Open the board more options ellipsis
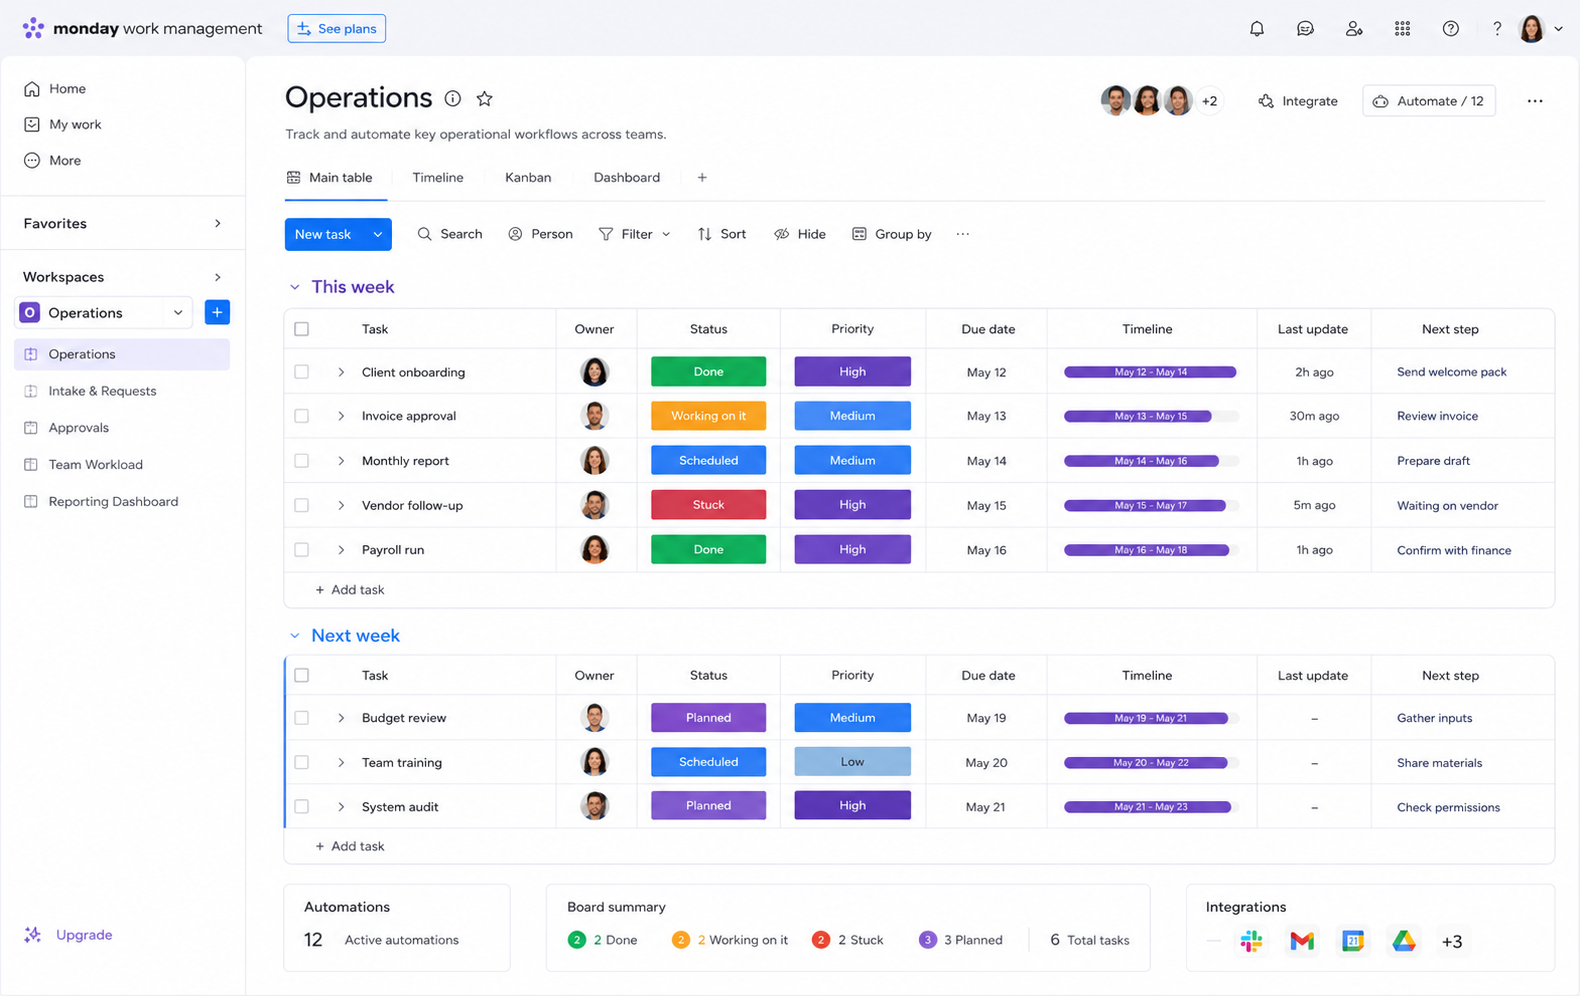This screenshot has width=1580, height=996. [1535, 101]
